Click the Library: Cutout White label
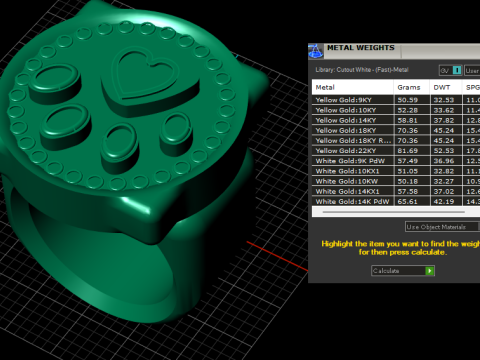 [x=362, y=70]
